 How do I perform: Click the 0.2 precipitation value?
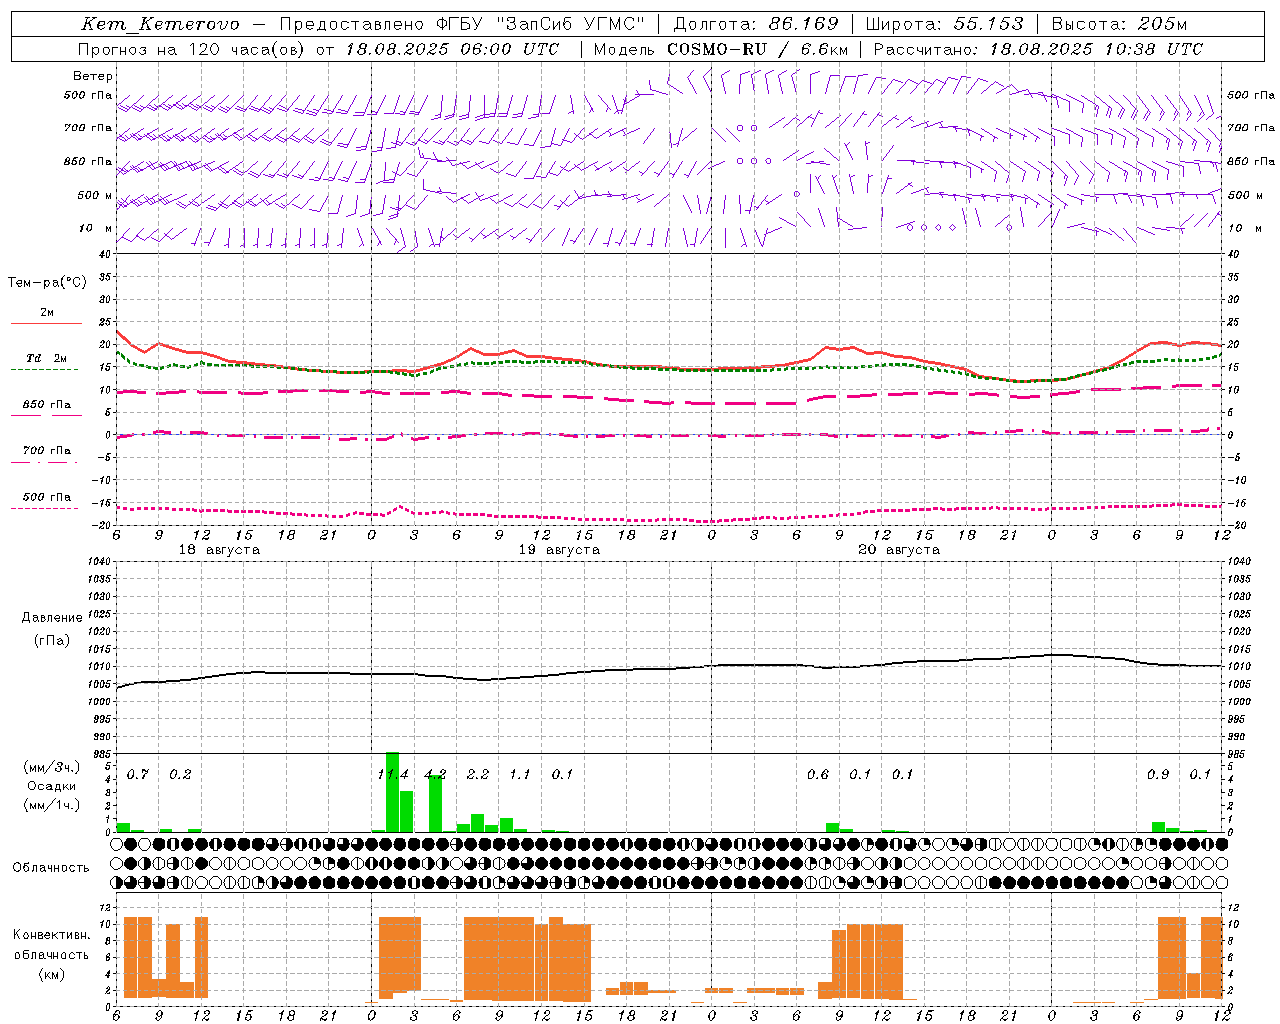tap(180, 774)
